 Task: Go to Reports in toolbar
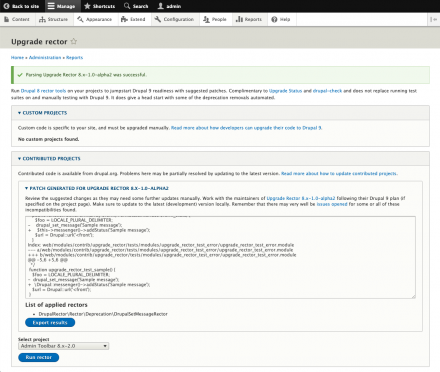[x=249, y=19]
